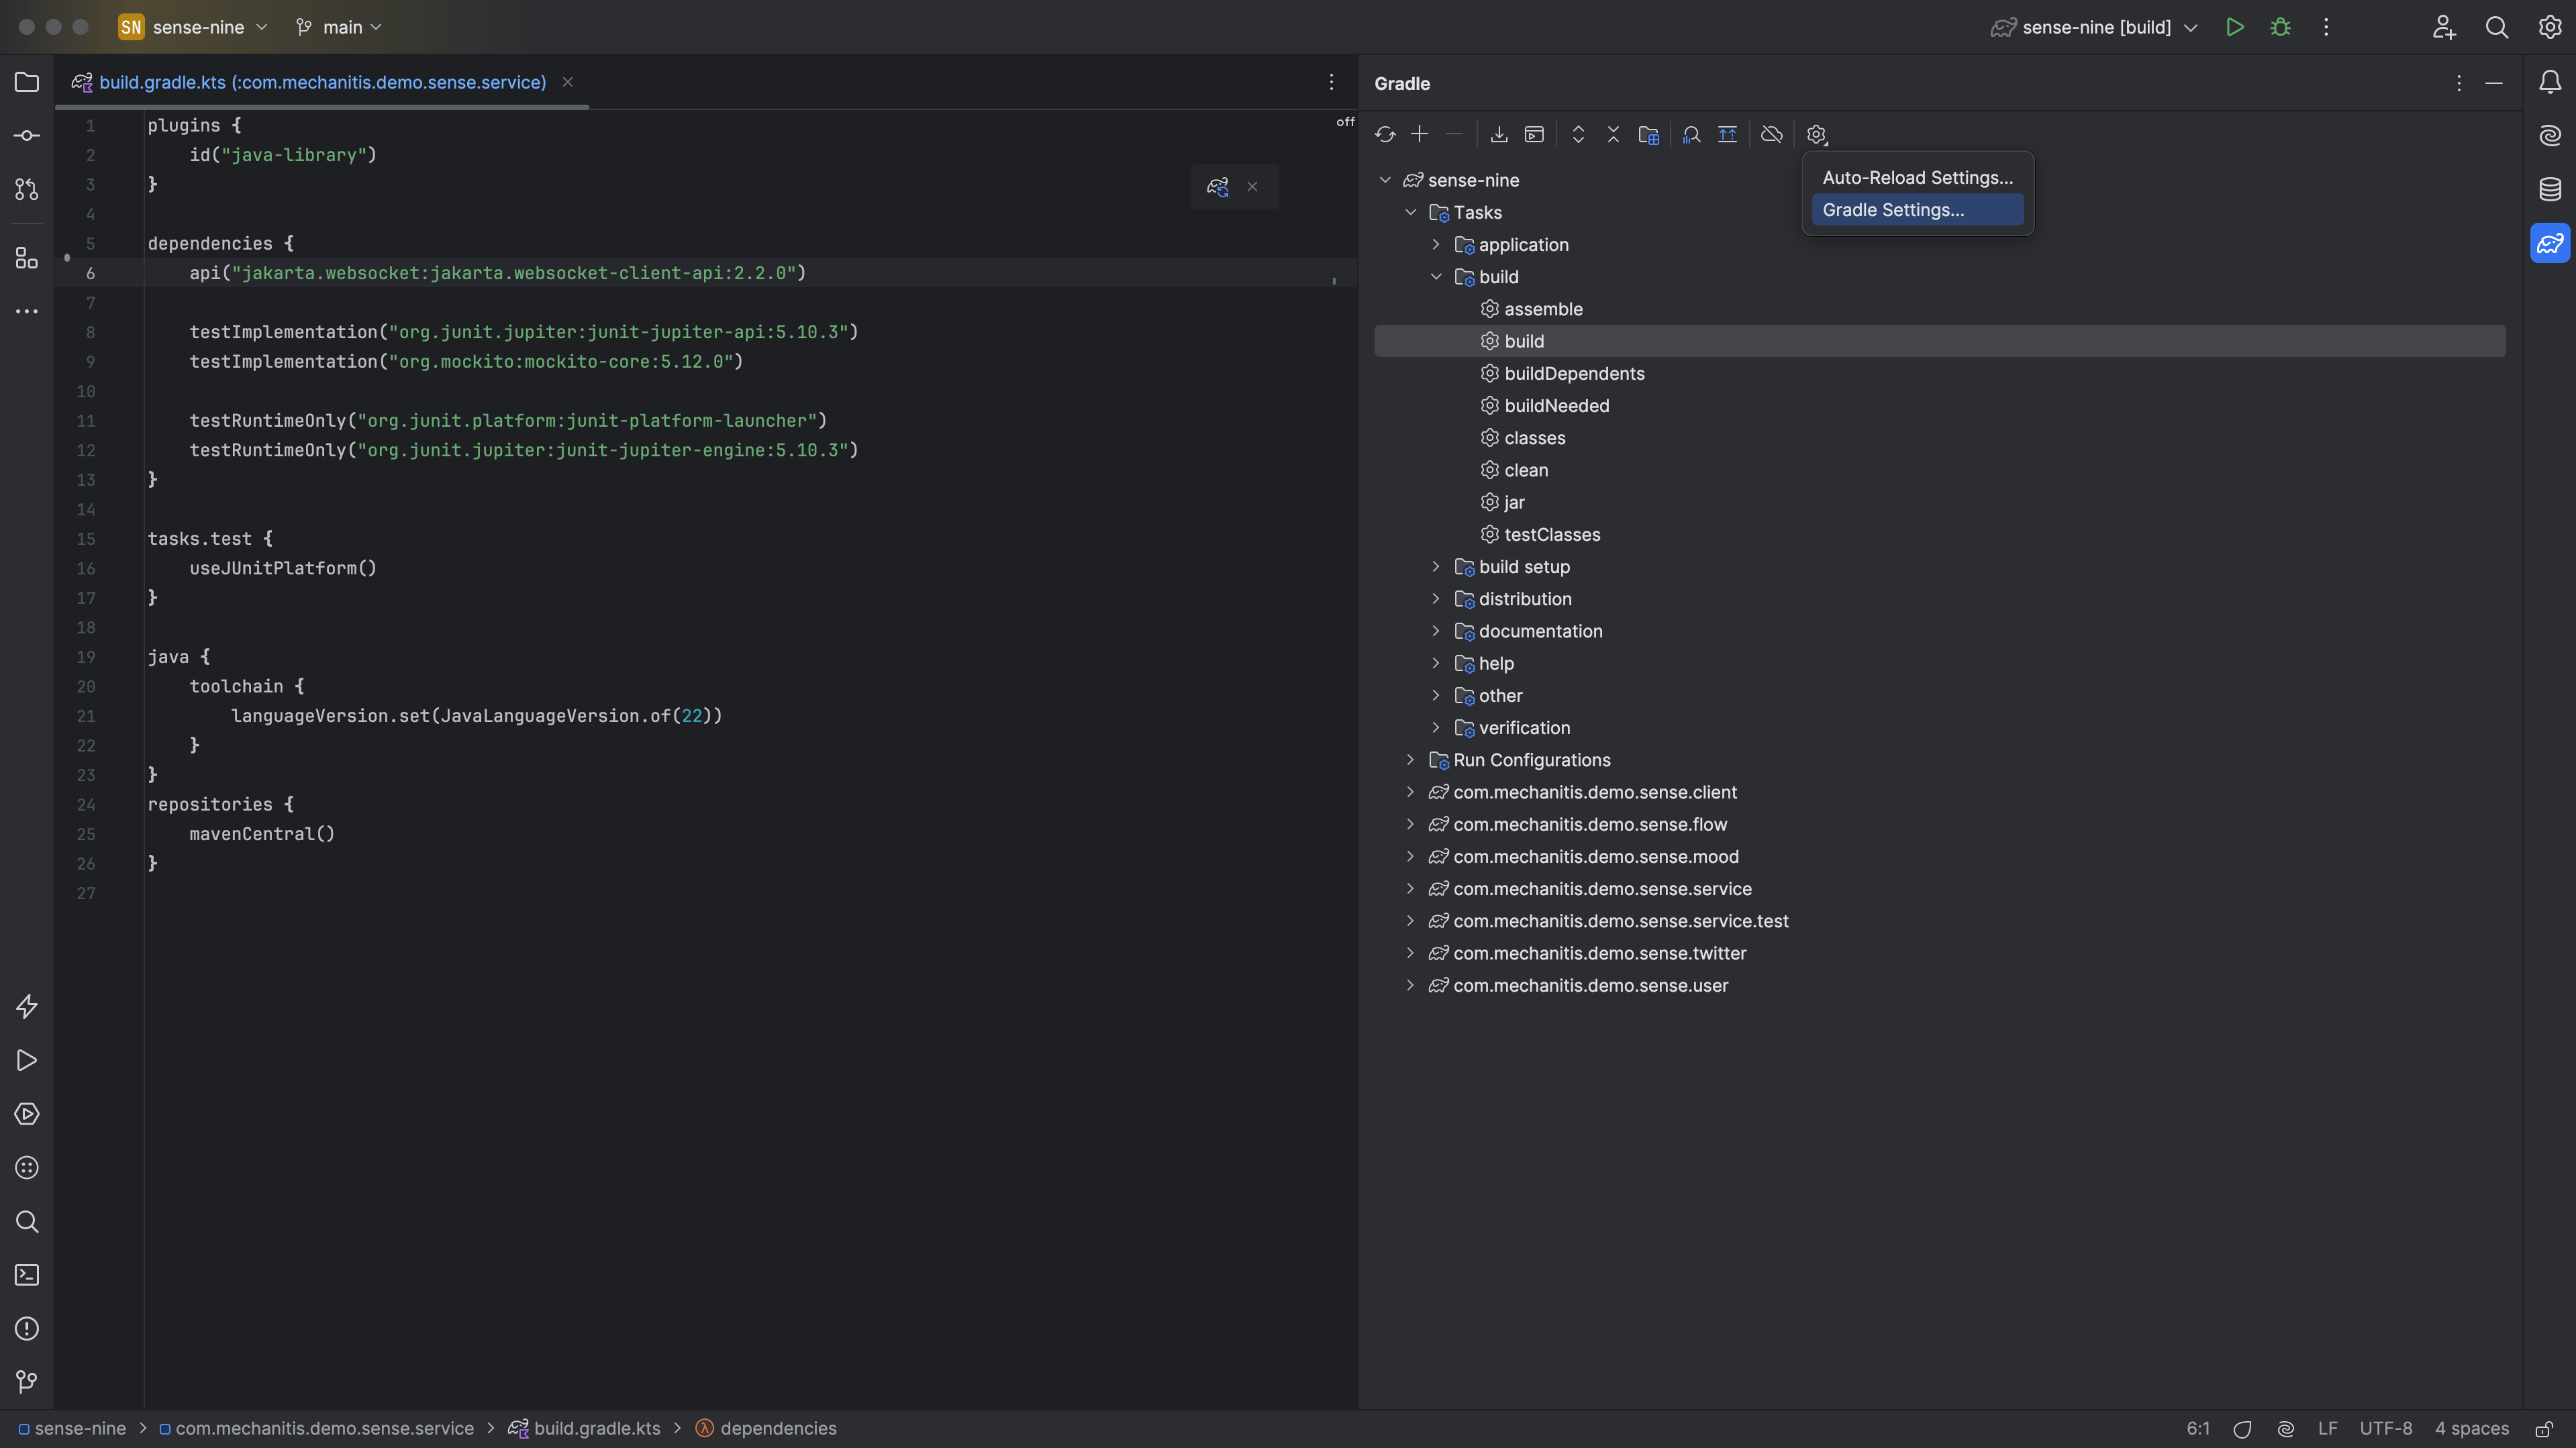Open Database tool window in right sidebar
Viewport: 2576px width, 1448px height.
tap(2549, 189)
